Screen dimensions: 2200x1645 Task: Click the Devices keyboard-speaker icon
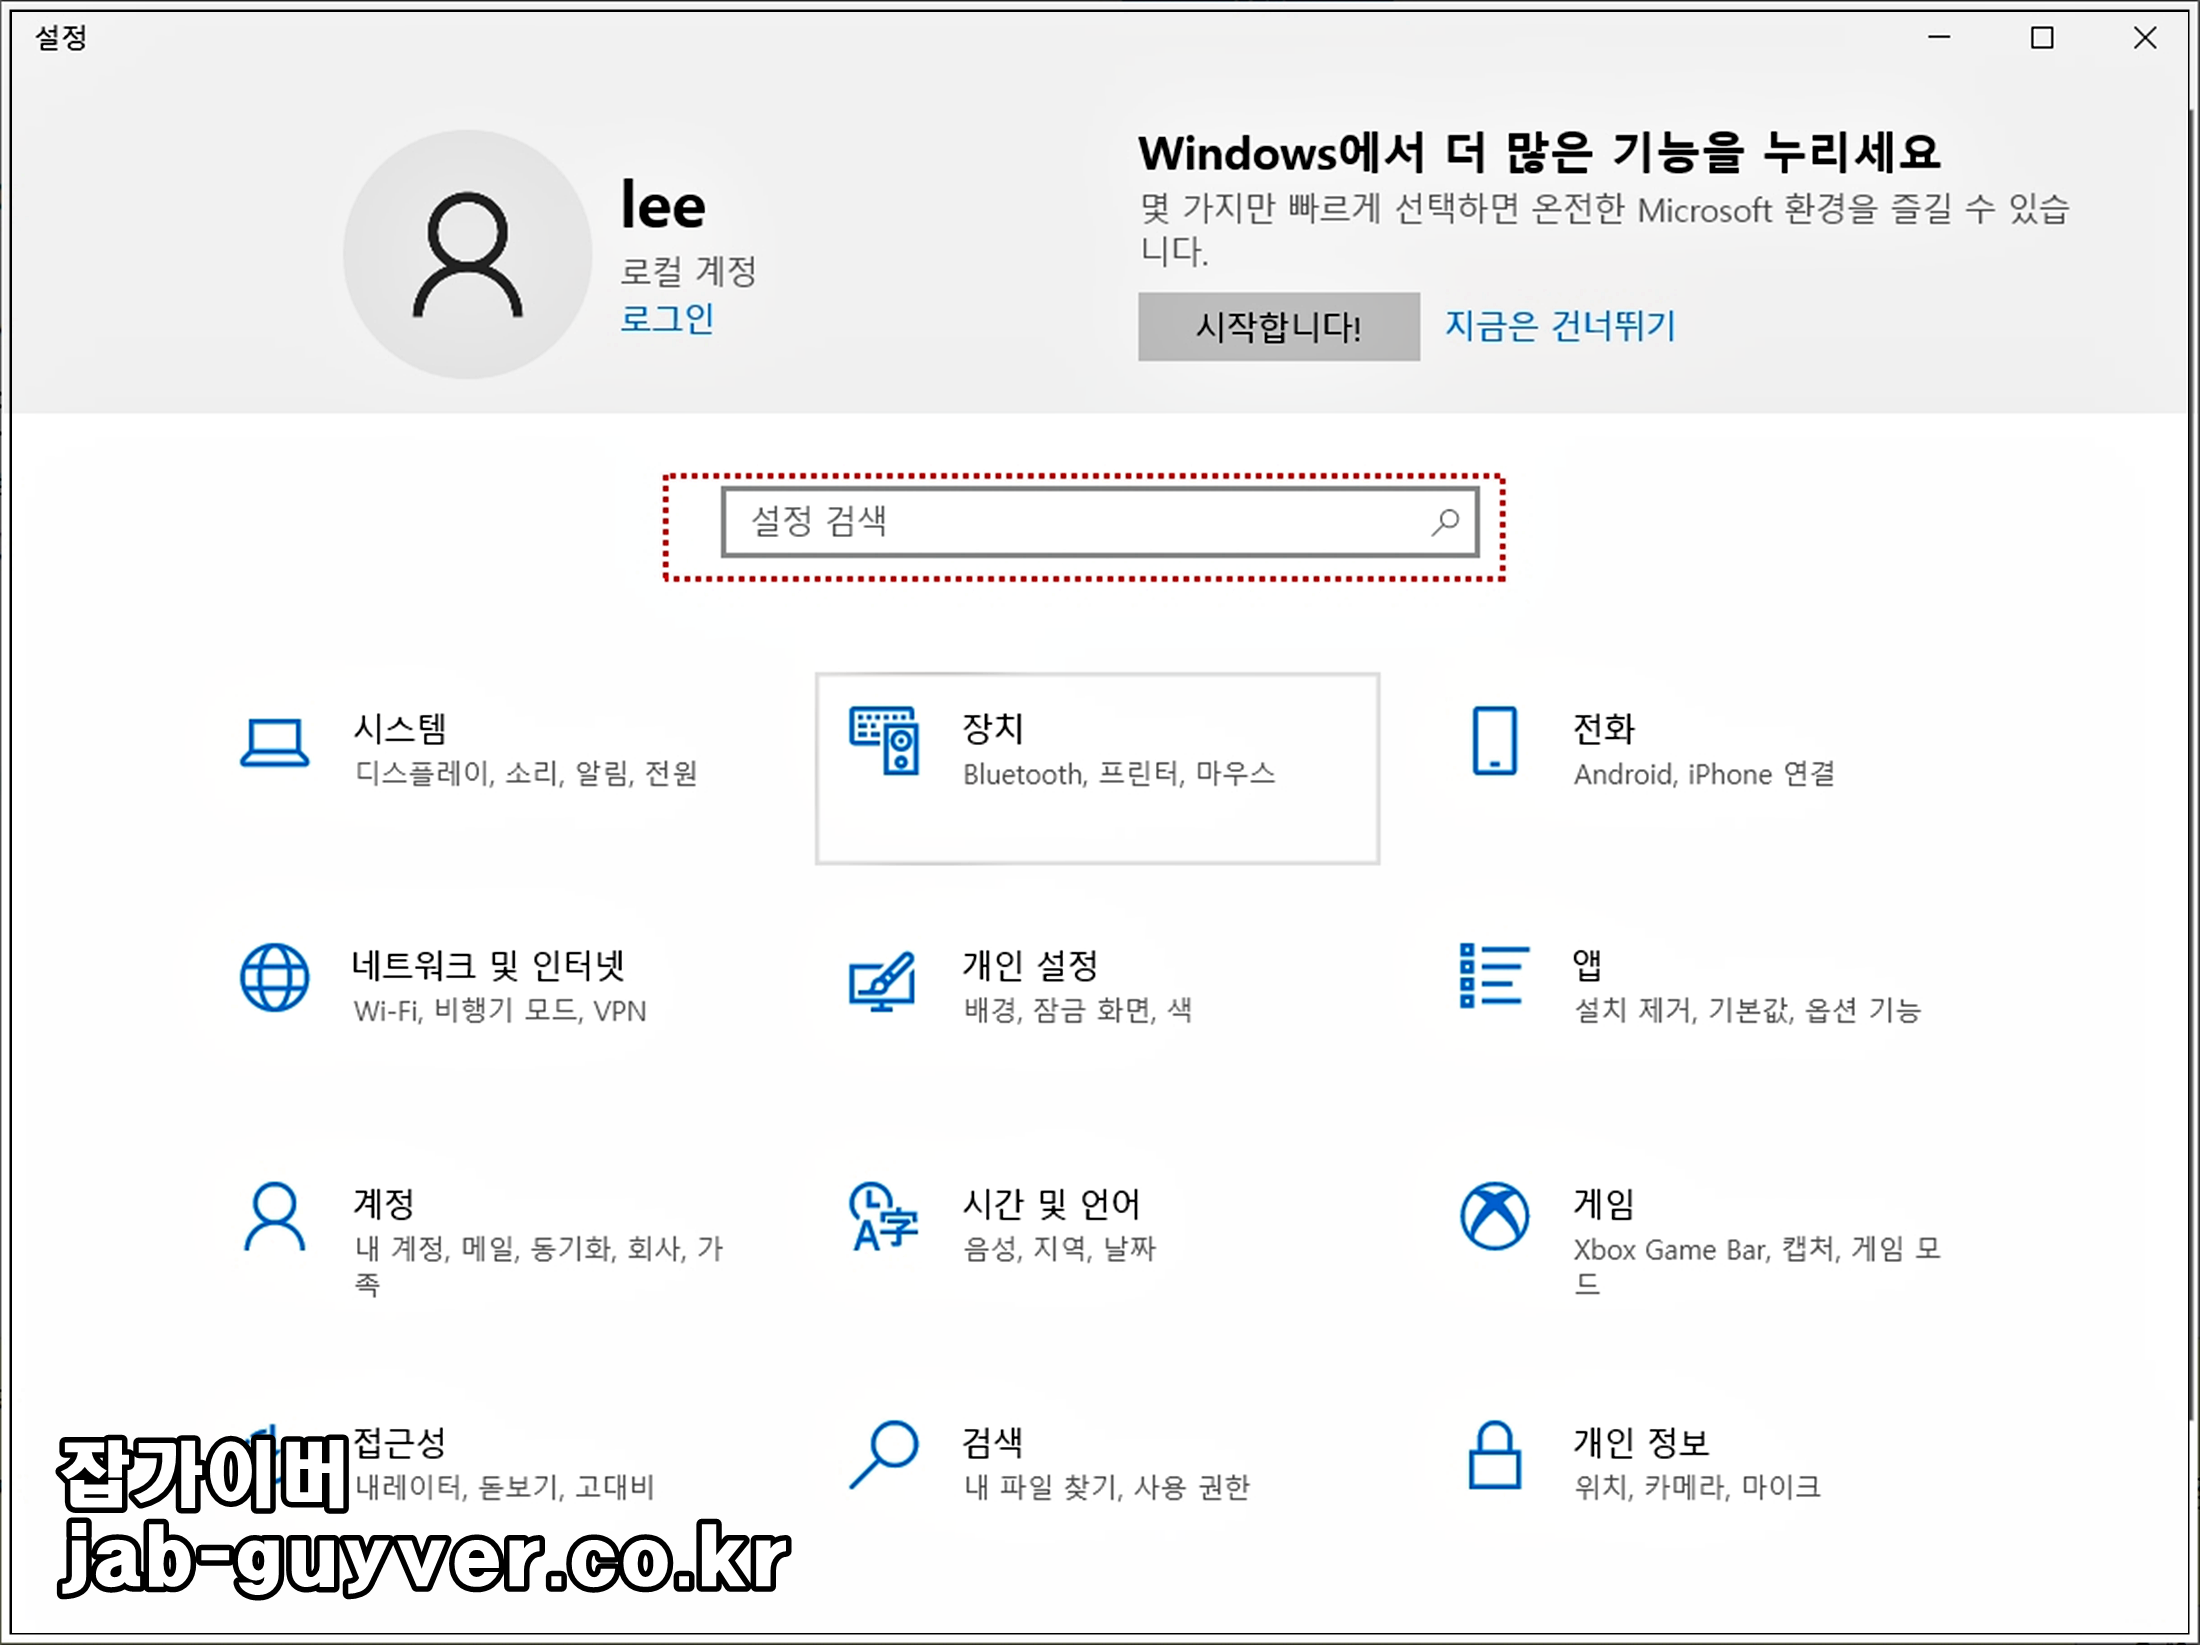click(x=884, y=741)
